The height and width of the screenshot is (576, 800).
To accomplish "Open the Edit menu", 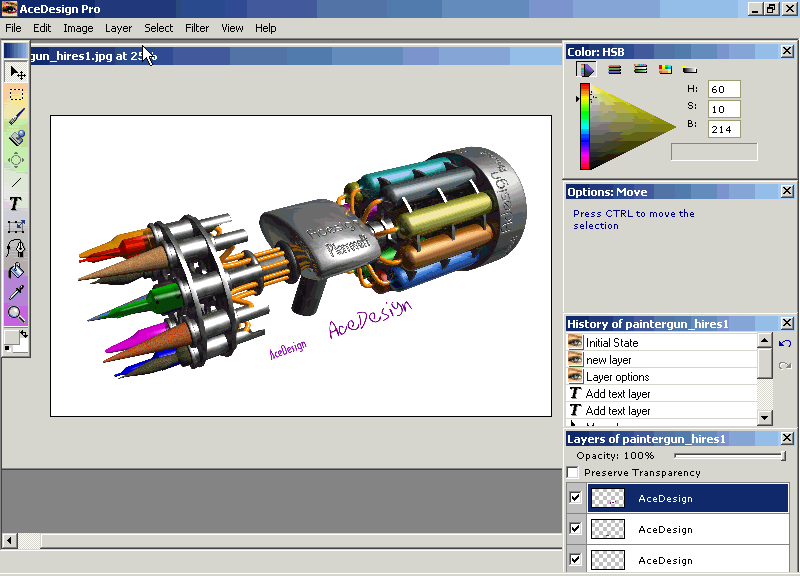I will point(42,28).
